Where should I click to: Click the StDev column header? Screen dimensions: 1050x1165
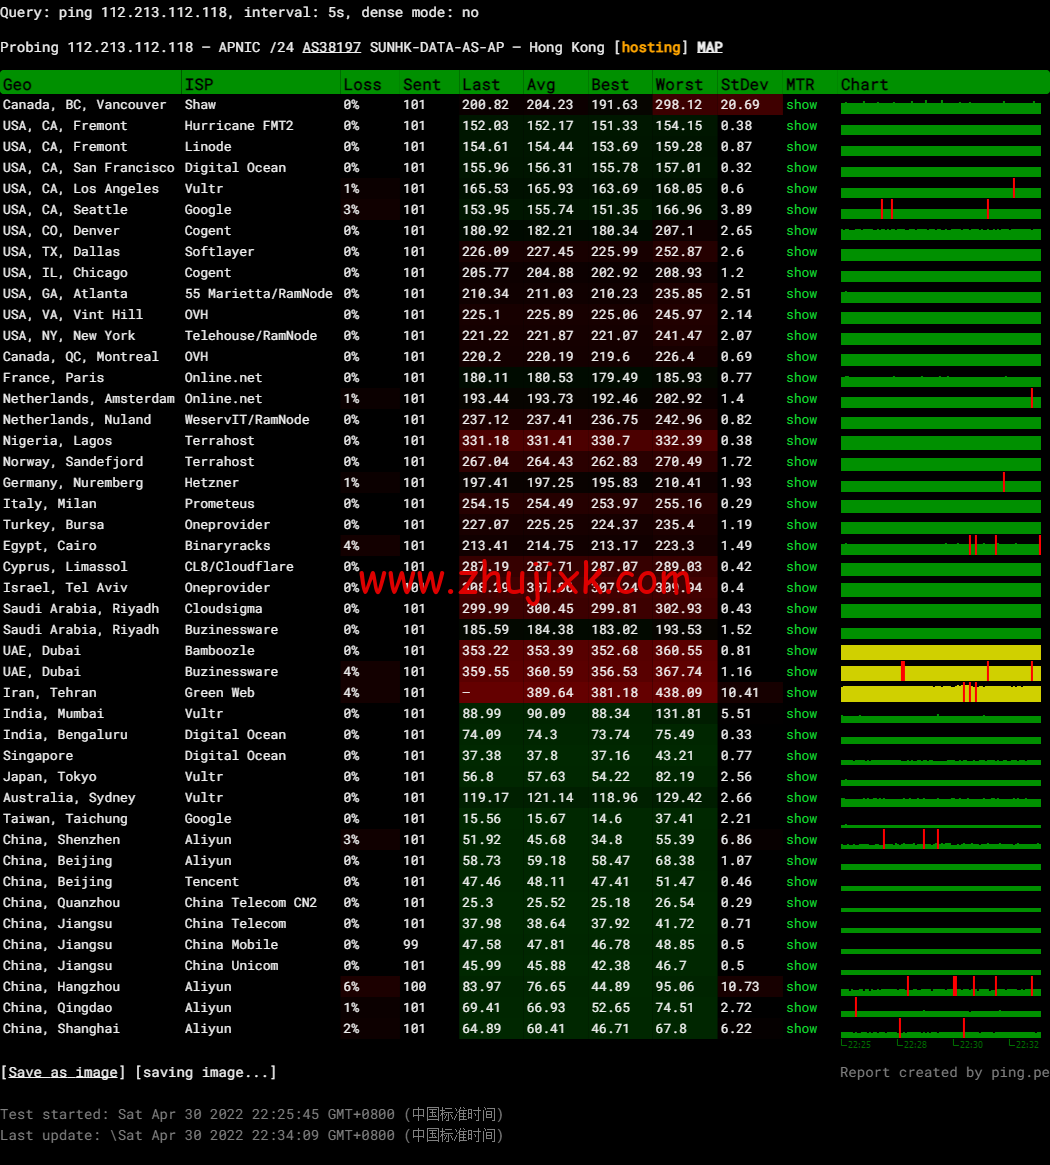745,85
